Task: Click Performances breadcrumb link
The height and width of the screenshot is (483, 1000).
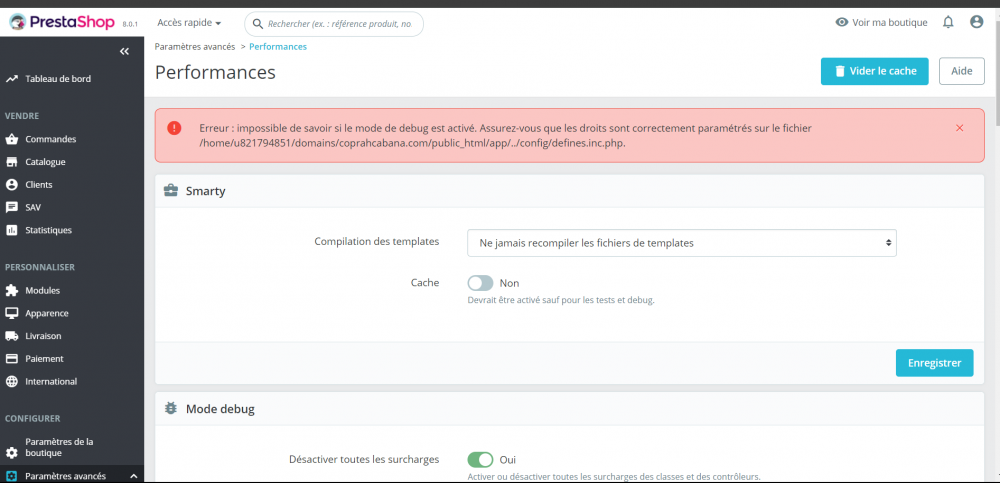Action: [x=278, y=47]
